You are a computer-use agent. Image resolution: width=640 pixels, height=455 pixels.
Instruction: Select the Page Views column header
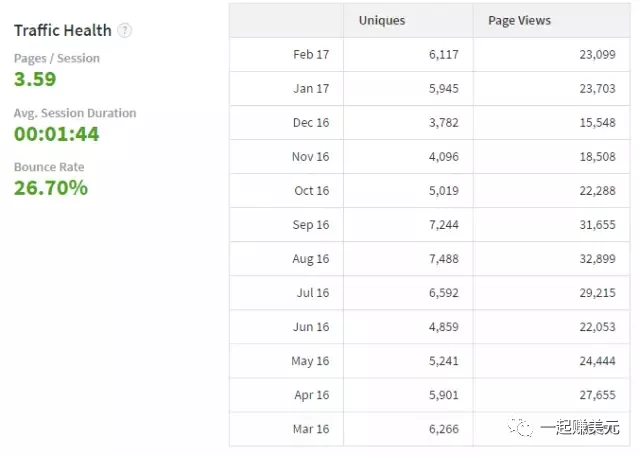[519, 20]
